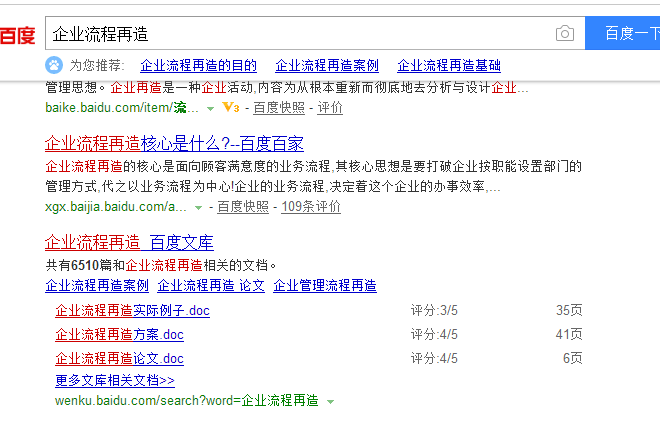This screenshot has width=660, height=421.
Task: Click the 百度一下 search button
Action: pos(623,33)
